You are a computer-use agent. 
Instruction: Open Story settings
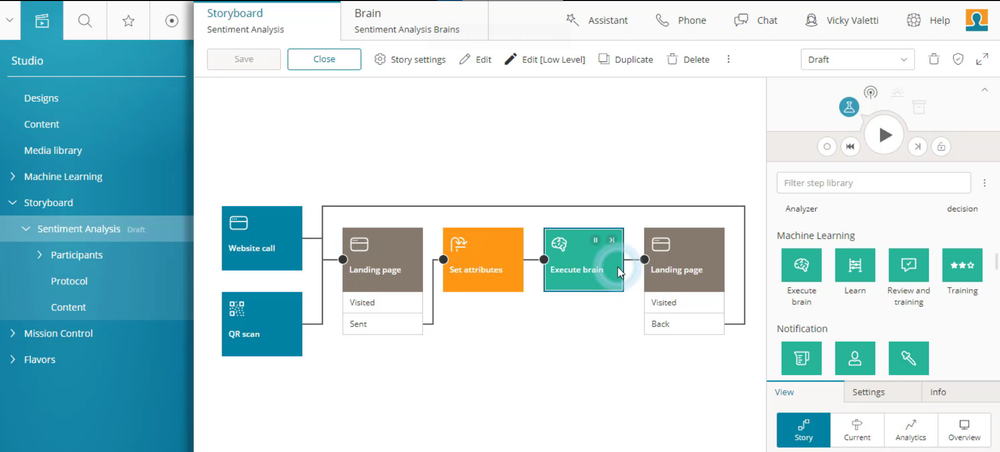pyautogui.click(x=409, y=59)
